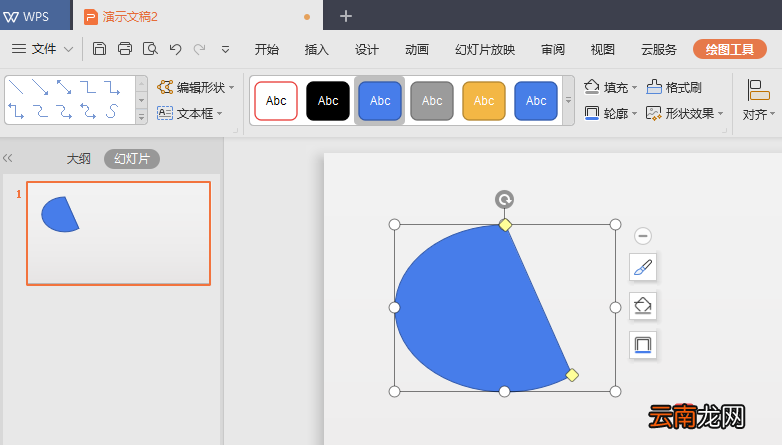782x445 pixels.
Task: Open the 动画 tab
Action: (417, 49)
